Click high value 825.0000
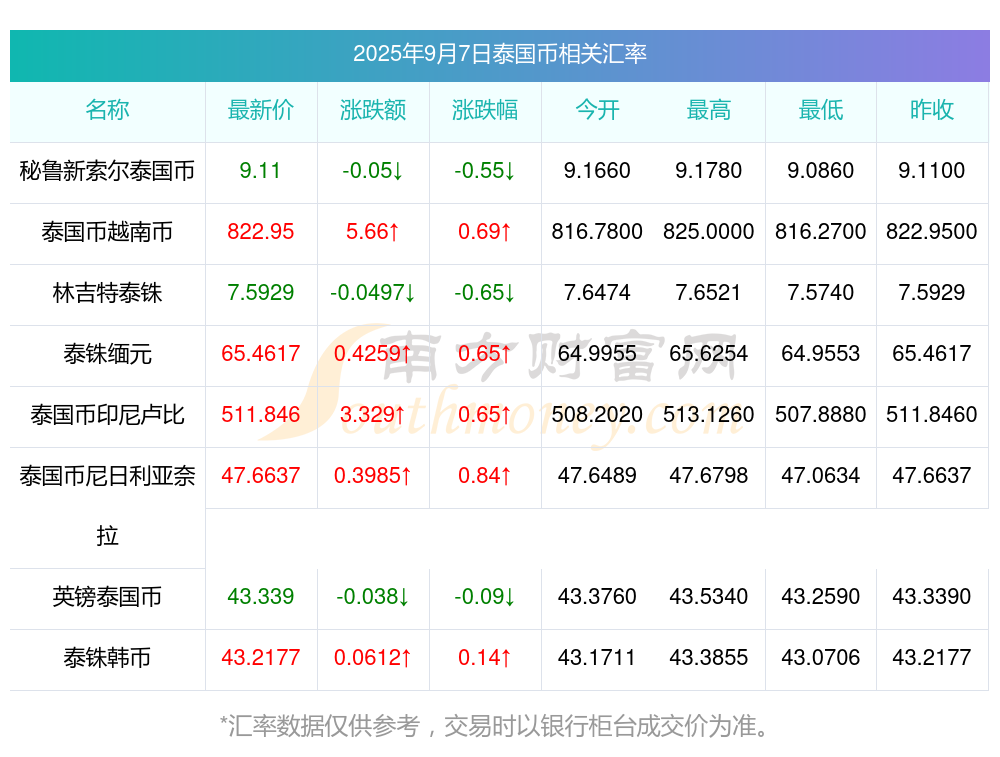Viewport: 1000px width, 757px height. pos(709,232)
